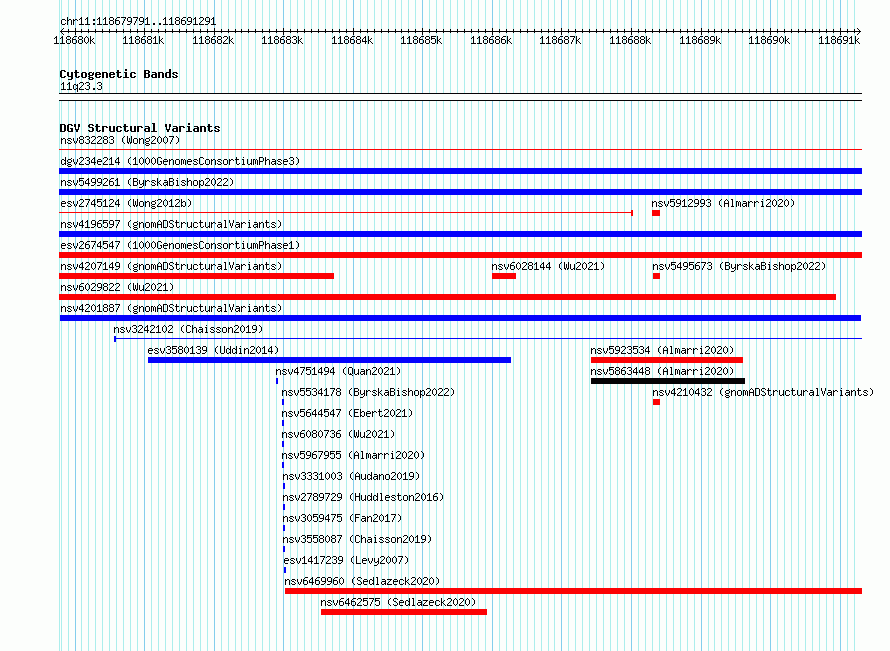Open nsv3558087 (Chaisson2019) label
This screenshot has height=651, width=890.
click(357, 539)
